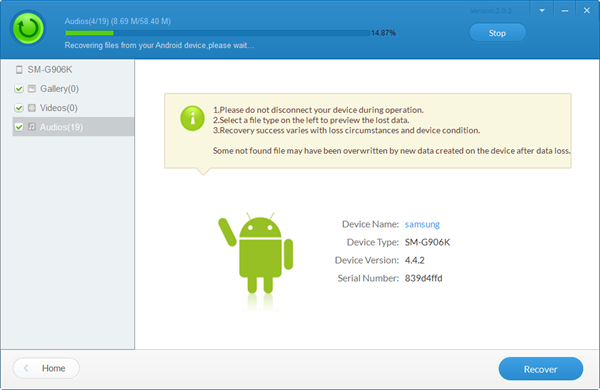Click the Gallery picture icon
Image resolution: width=600 pixels, height=390 pixels.
click(x=32, y=89)
